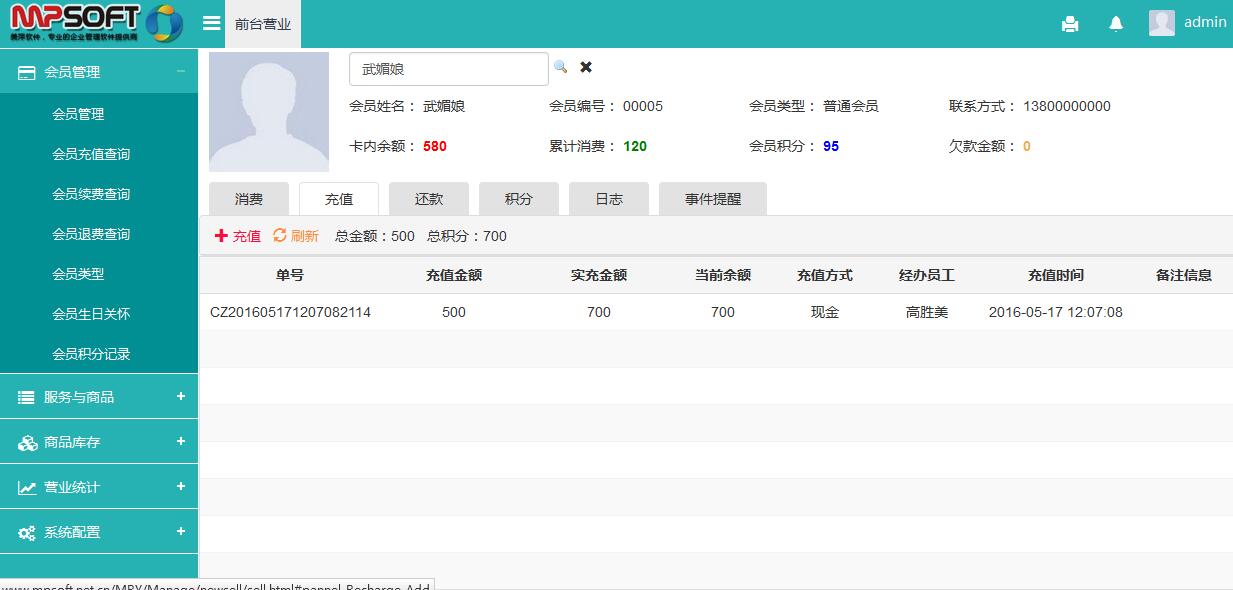The width and height of the screenshot is (1233, 590).
Task: Open the 积分 tab
Action: pyautogui.click(x=518, y=199)
